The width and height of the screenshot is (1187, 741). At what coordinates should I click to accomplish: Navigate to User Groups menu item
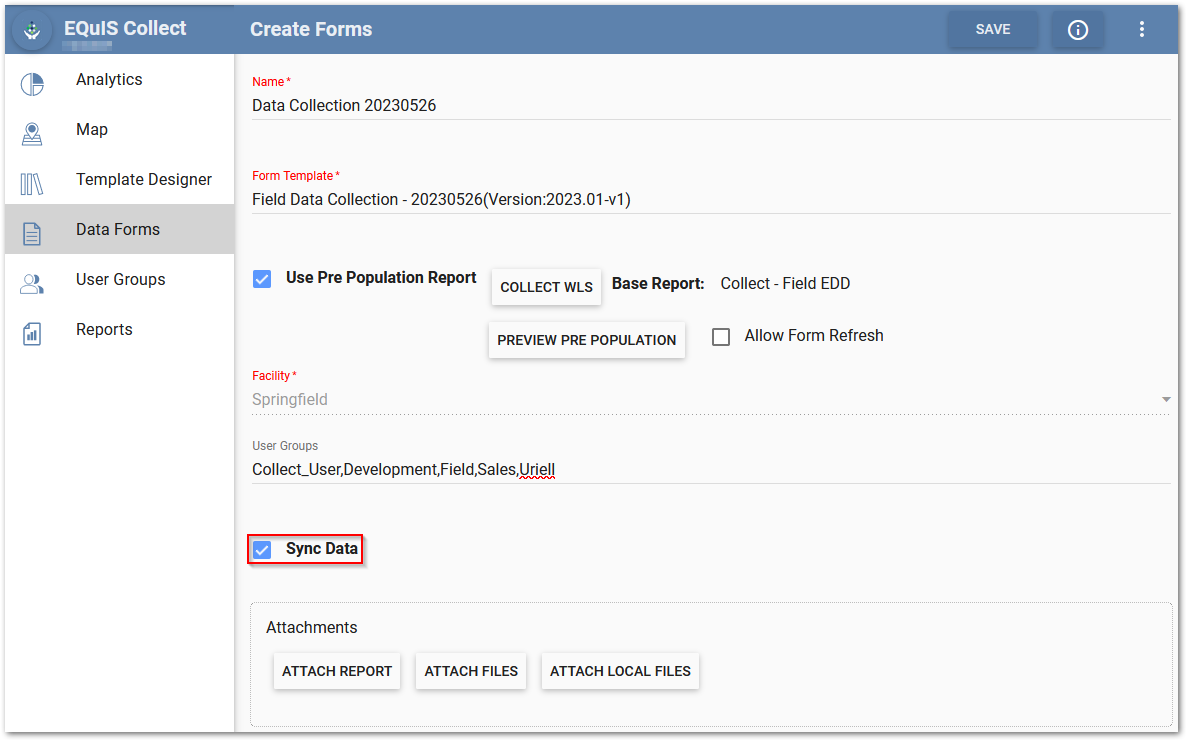tap(121, 280)
